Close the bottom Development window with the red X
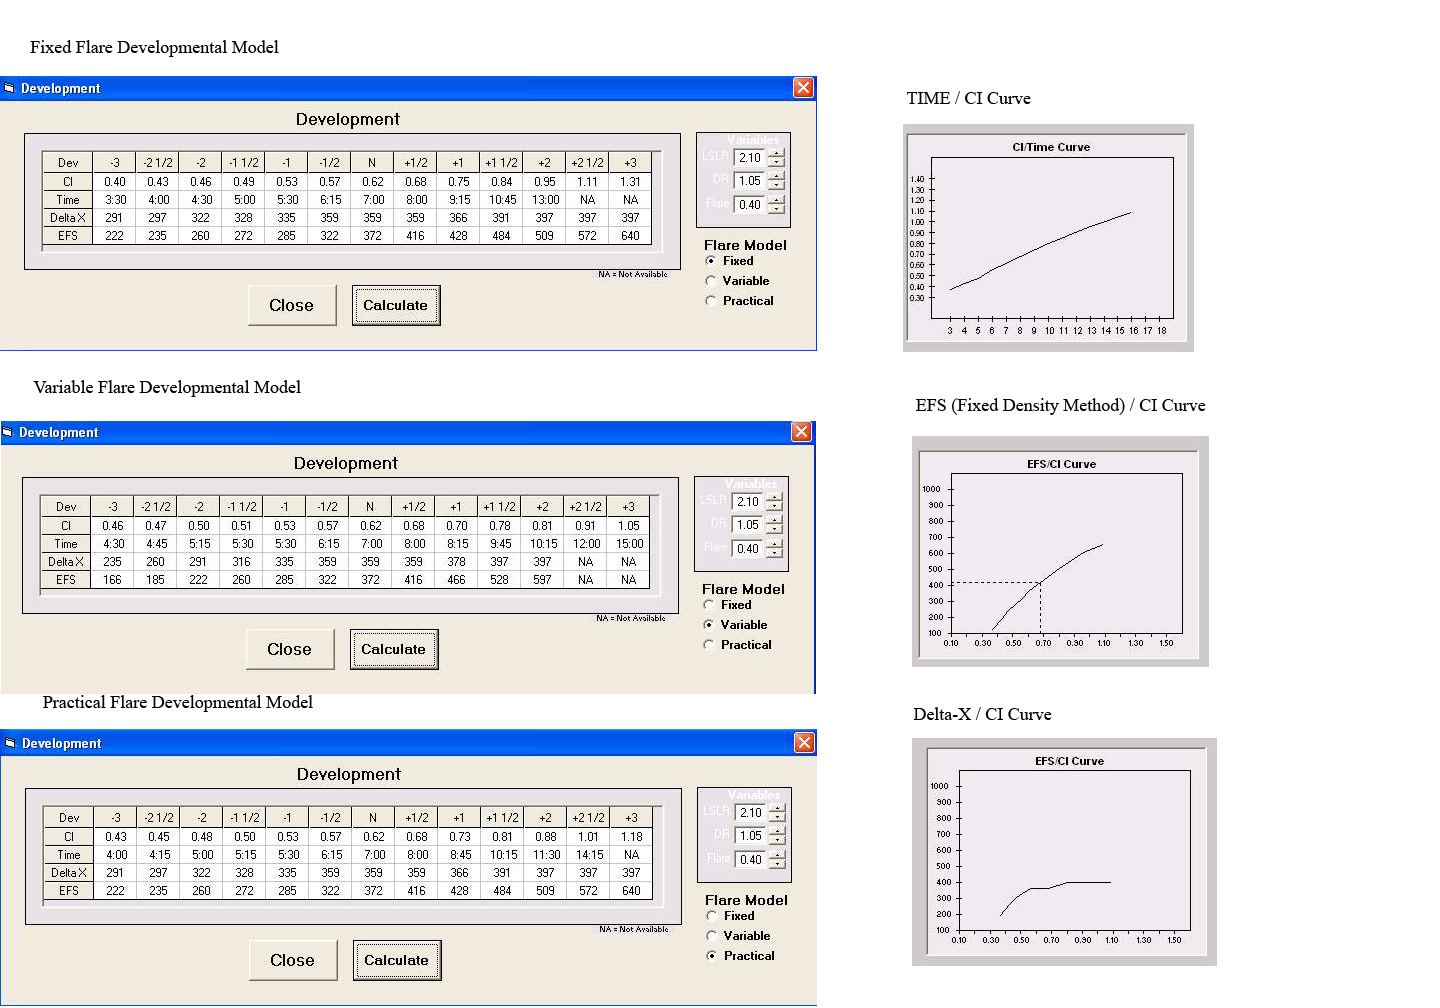 pyautogui.click(x=804, y=742)
